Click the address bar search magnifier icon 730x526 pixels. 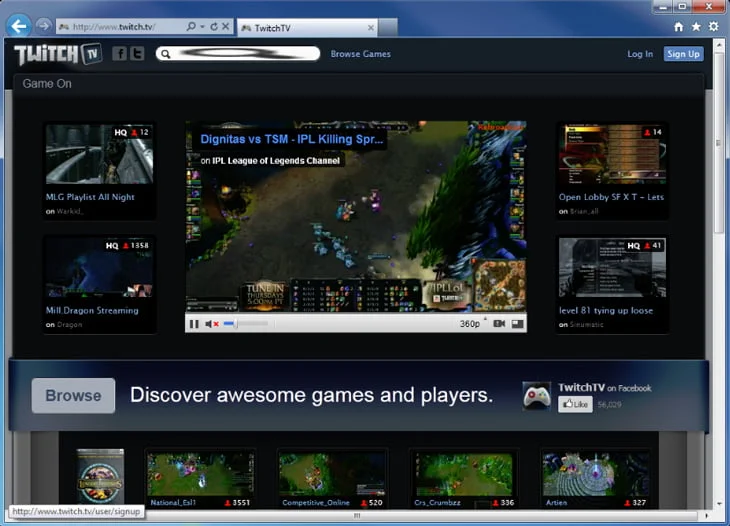(x=191, y=27)
